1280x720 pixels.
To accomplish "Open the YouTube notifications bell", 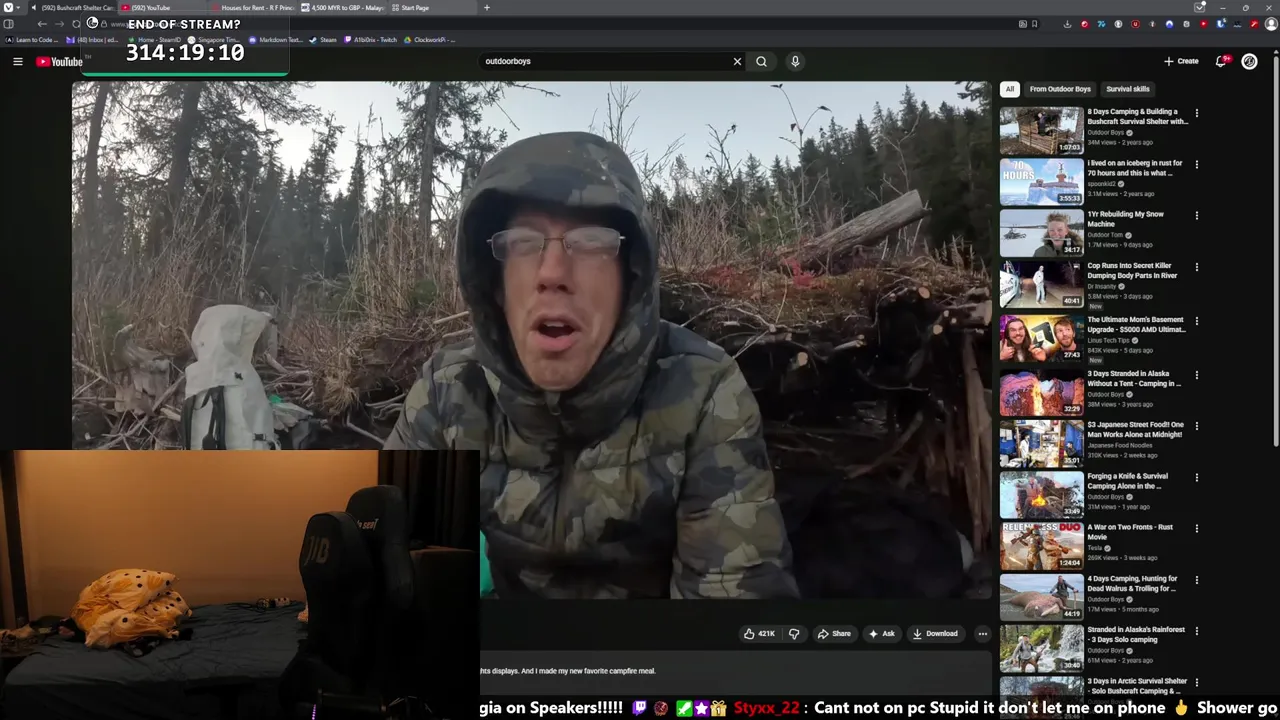I will tap(1221, 61).
